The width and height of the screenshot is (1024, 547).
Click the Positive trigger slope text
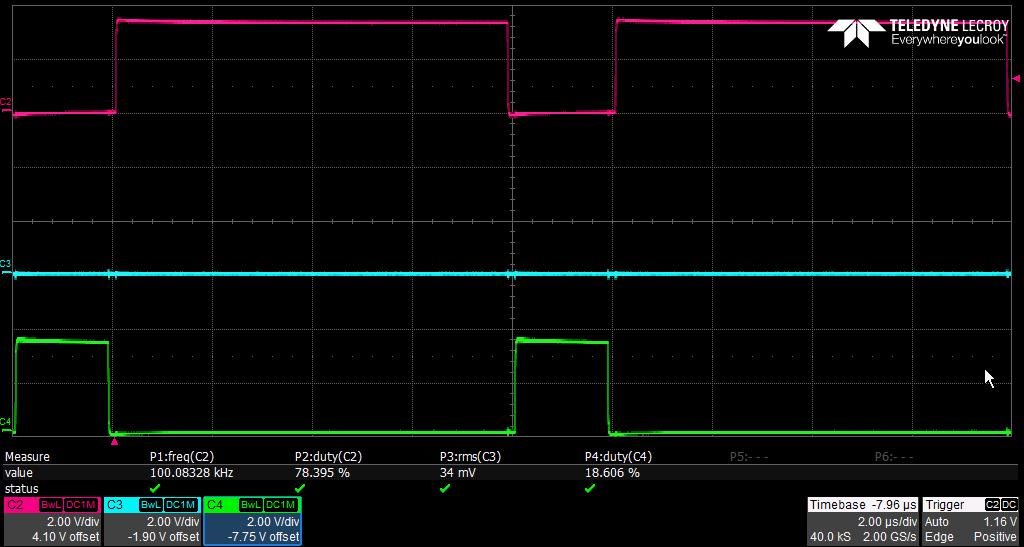point(996,537)
